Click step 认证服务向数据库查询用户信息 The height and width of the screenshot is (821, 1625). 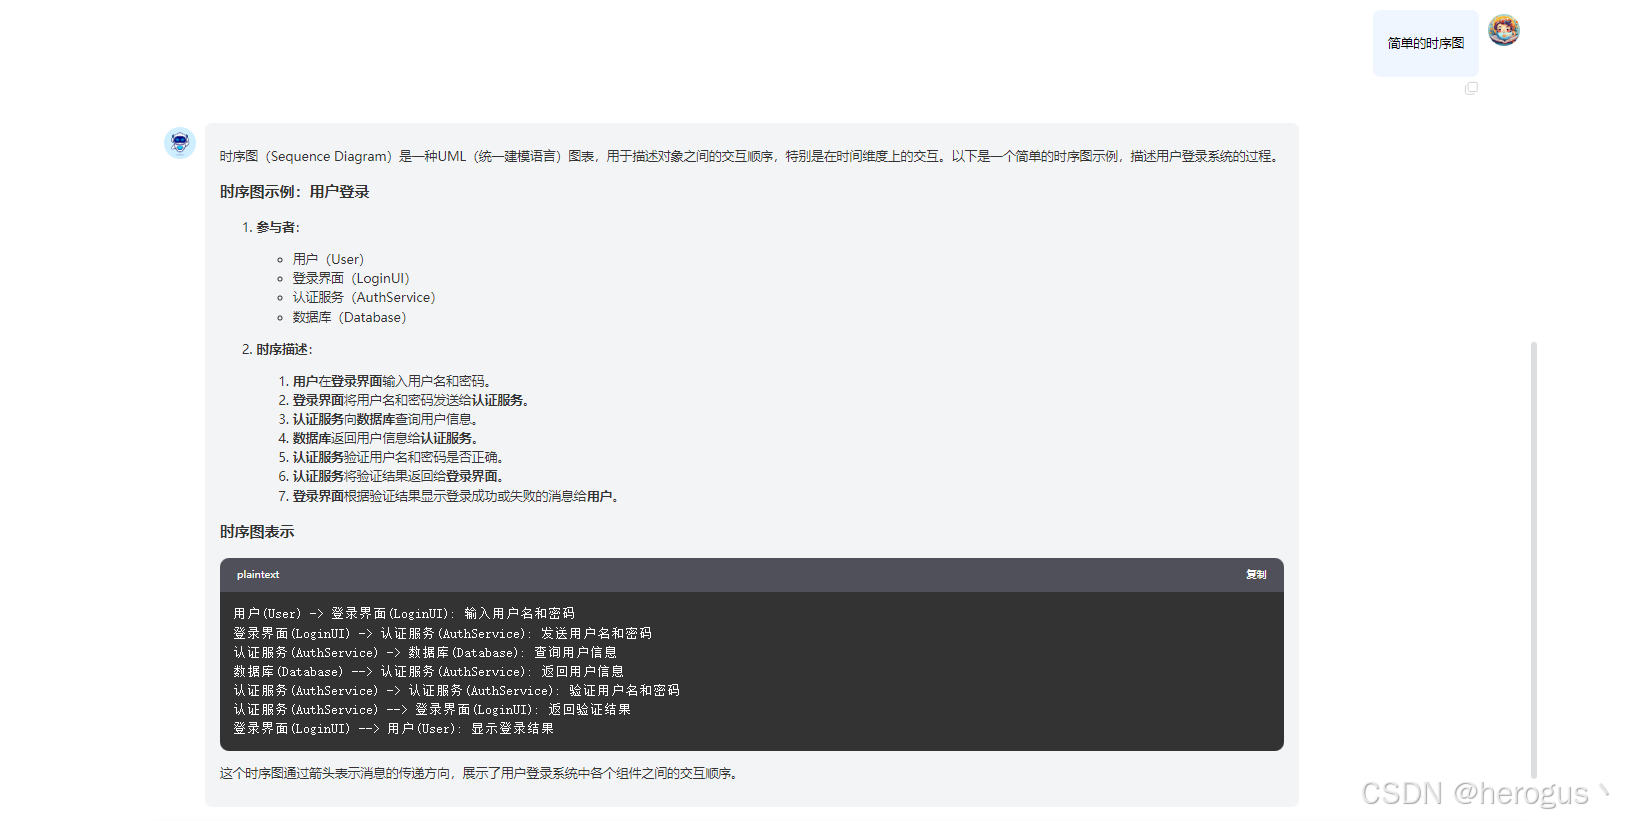[x=386, y=419]
